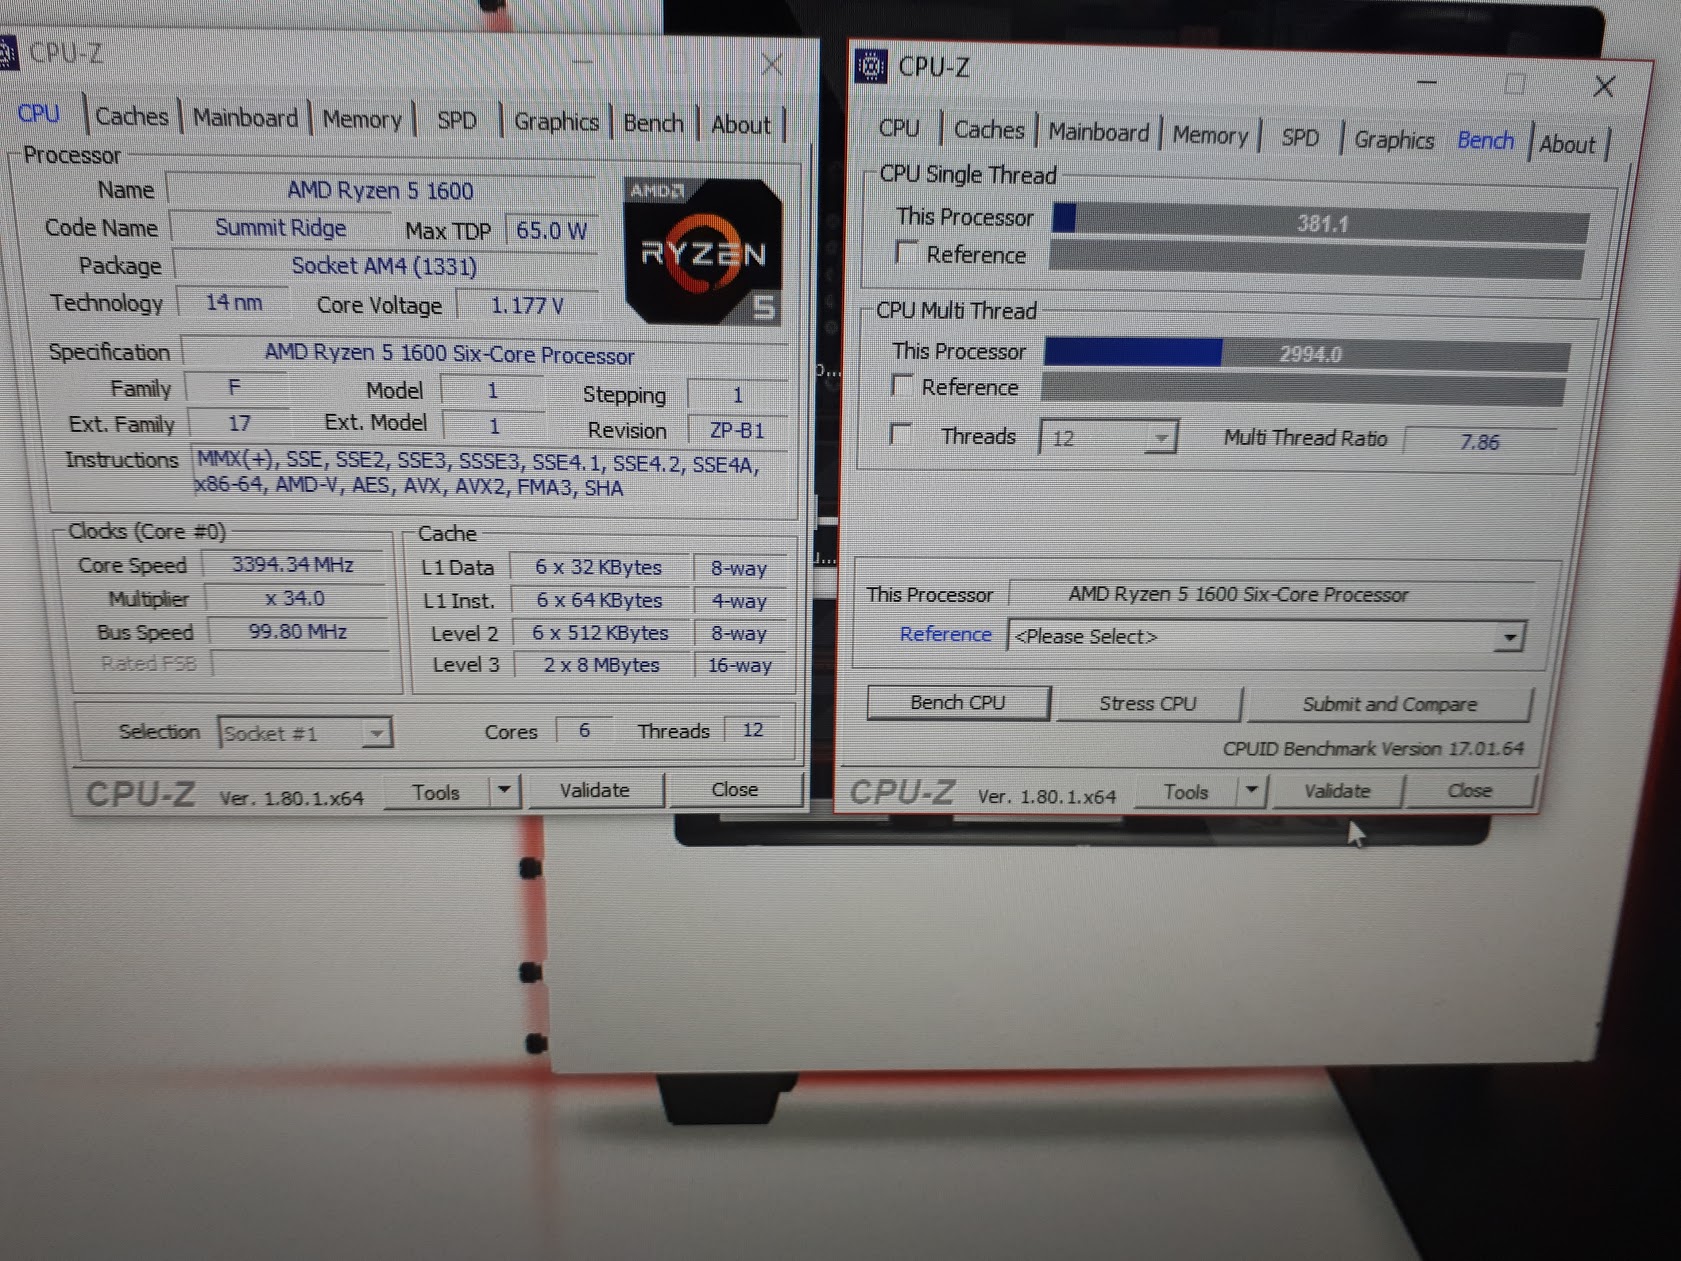
Task: Click Close button in left CPU-Z window
Action: (x=735, y=789)
